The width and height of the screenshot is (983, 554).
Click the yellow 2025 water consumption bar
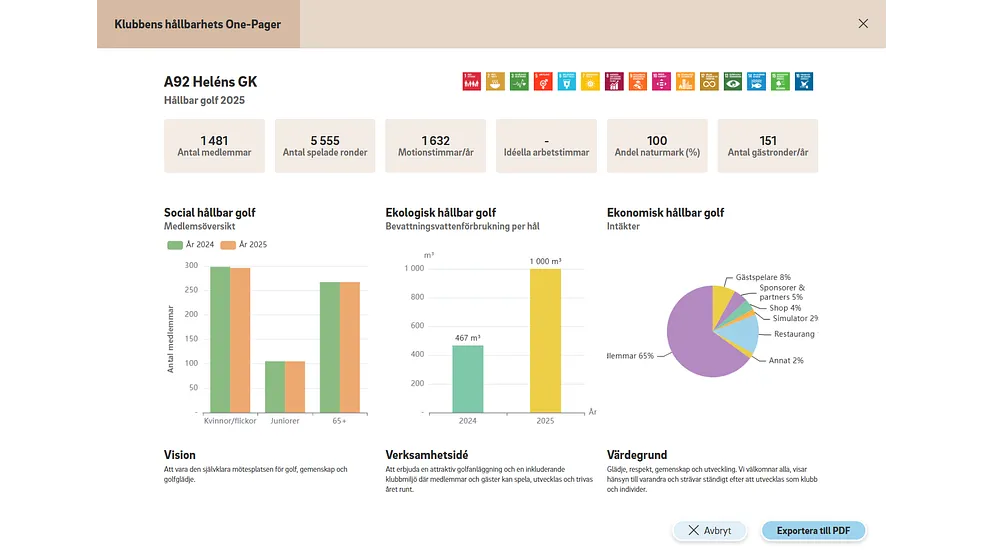(x=545, y=340)
